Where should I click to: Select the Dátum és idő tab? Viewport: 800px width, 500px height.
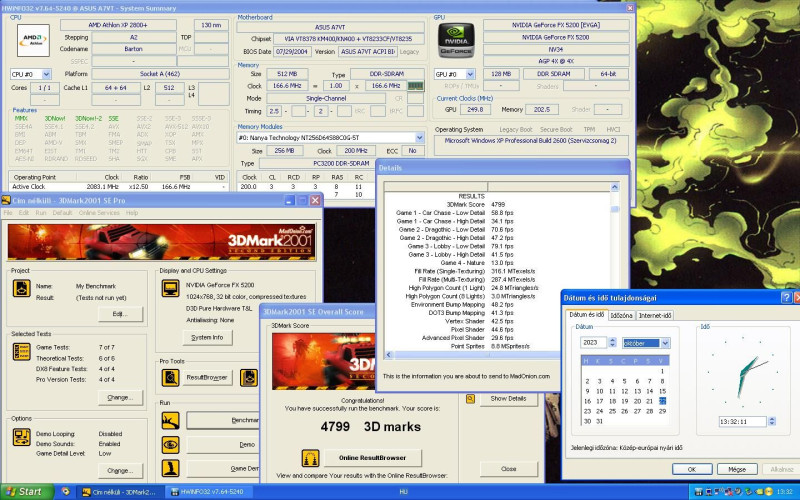coord(586,314)
